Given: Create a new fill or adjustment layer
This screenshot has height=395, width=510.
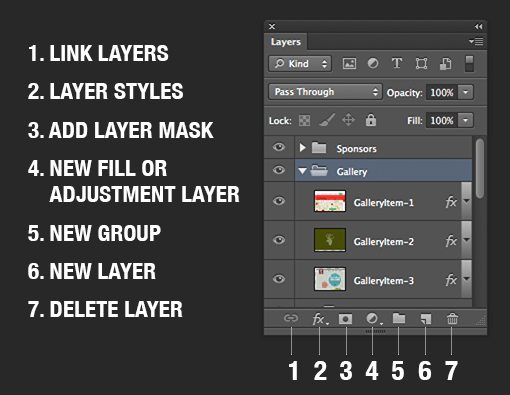Looking at the screenshot, I should (373, 319).
